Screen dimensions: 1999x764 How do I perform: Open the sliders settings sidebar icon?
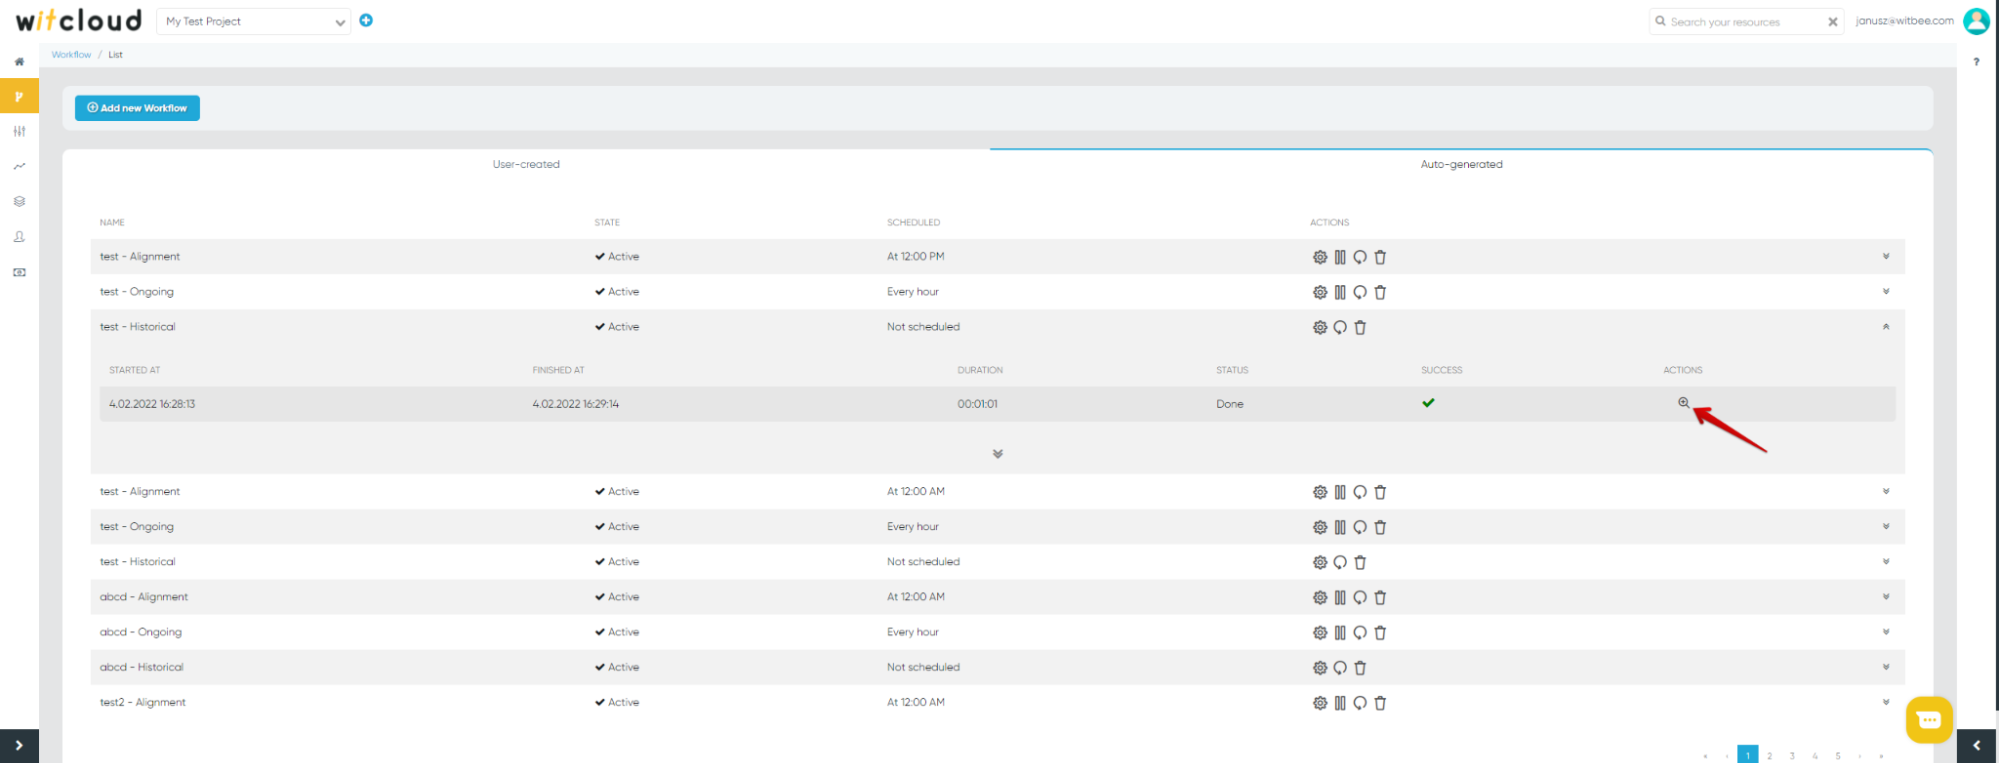pyautogui.click(x=19, y=132)
